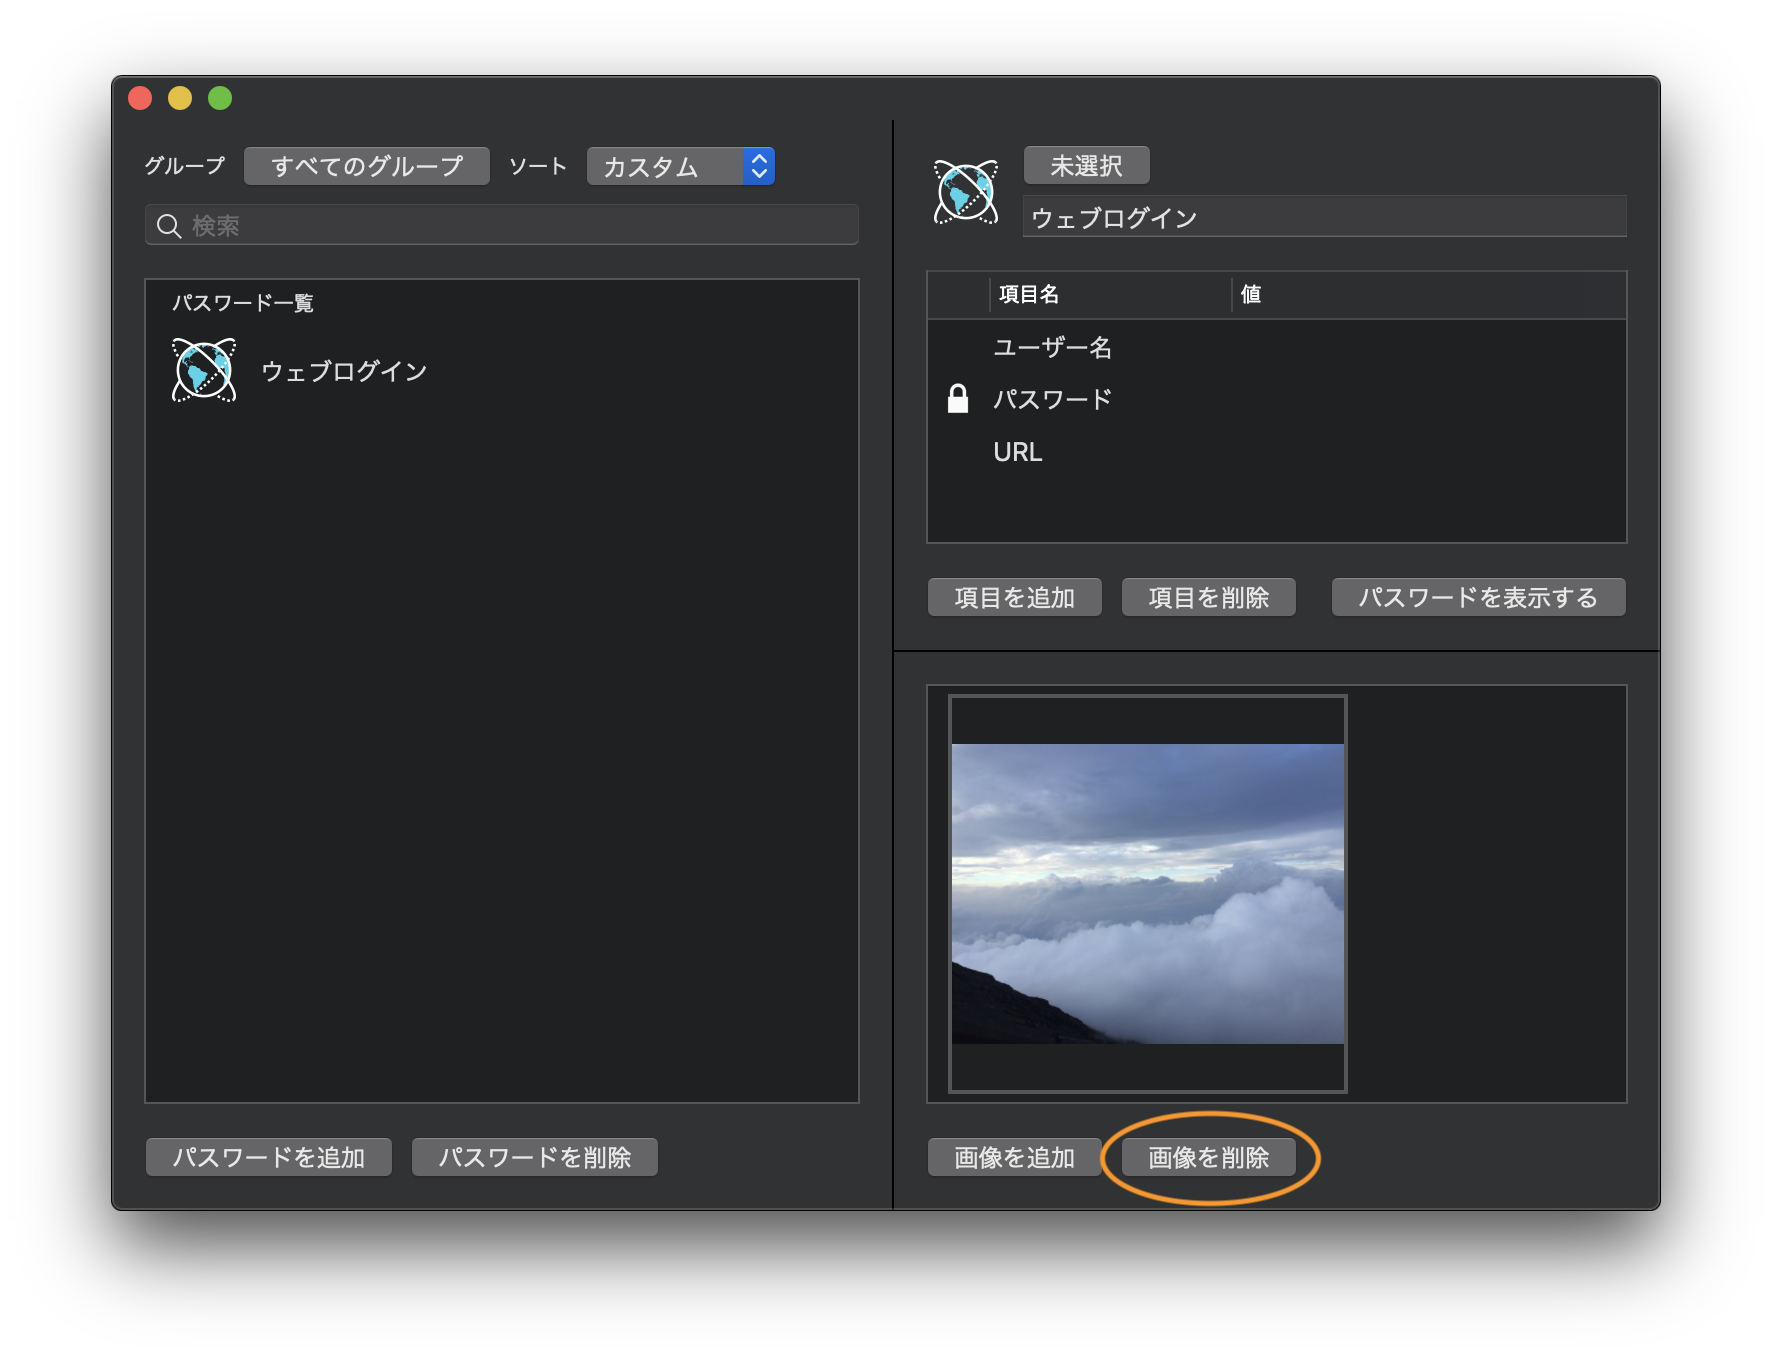Screen dimensions: 1772x1358
Task: Click the 画像を追加 button
Action: point(1015,1157)
